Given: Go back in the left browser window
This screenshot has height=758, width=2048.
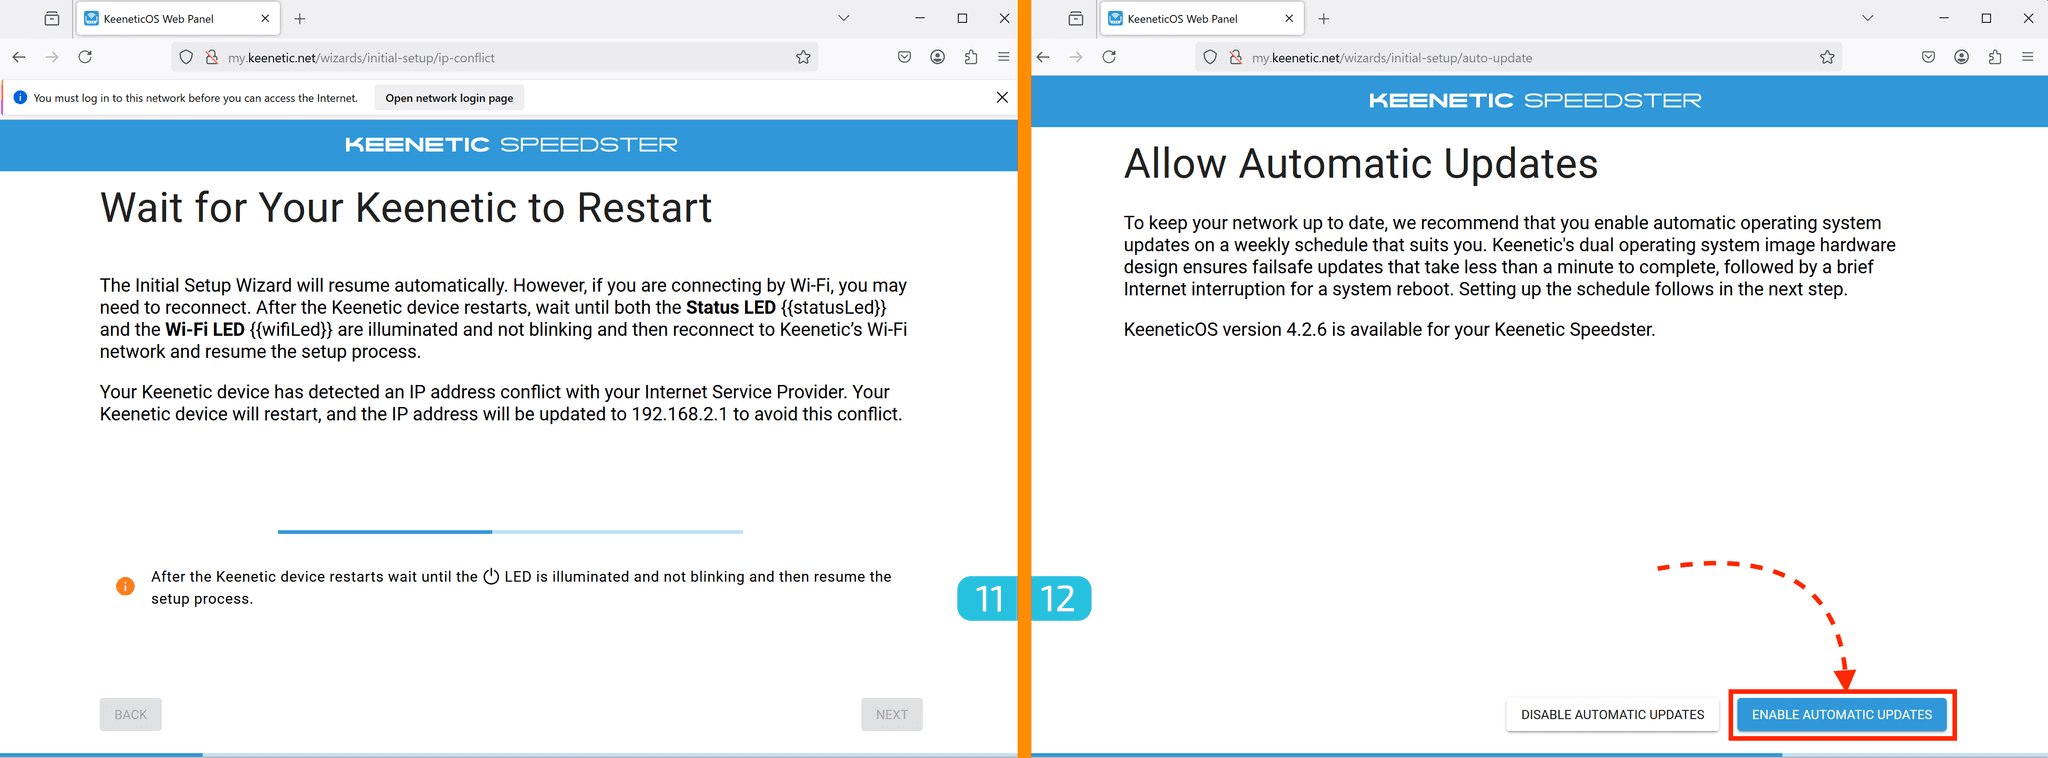Looking at the screenshot, I should click(x=19, y=57).
